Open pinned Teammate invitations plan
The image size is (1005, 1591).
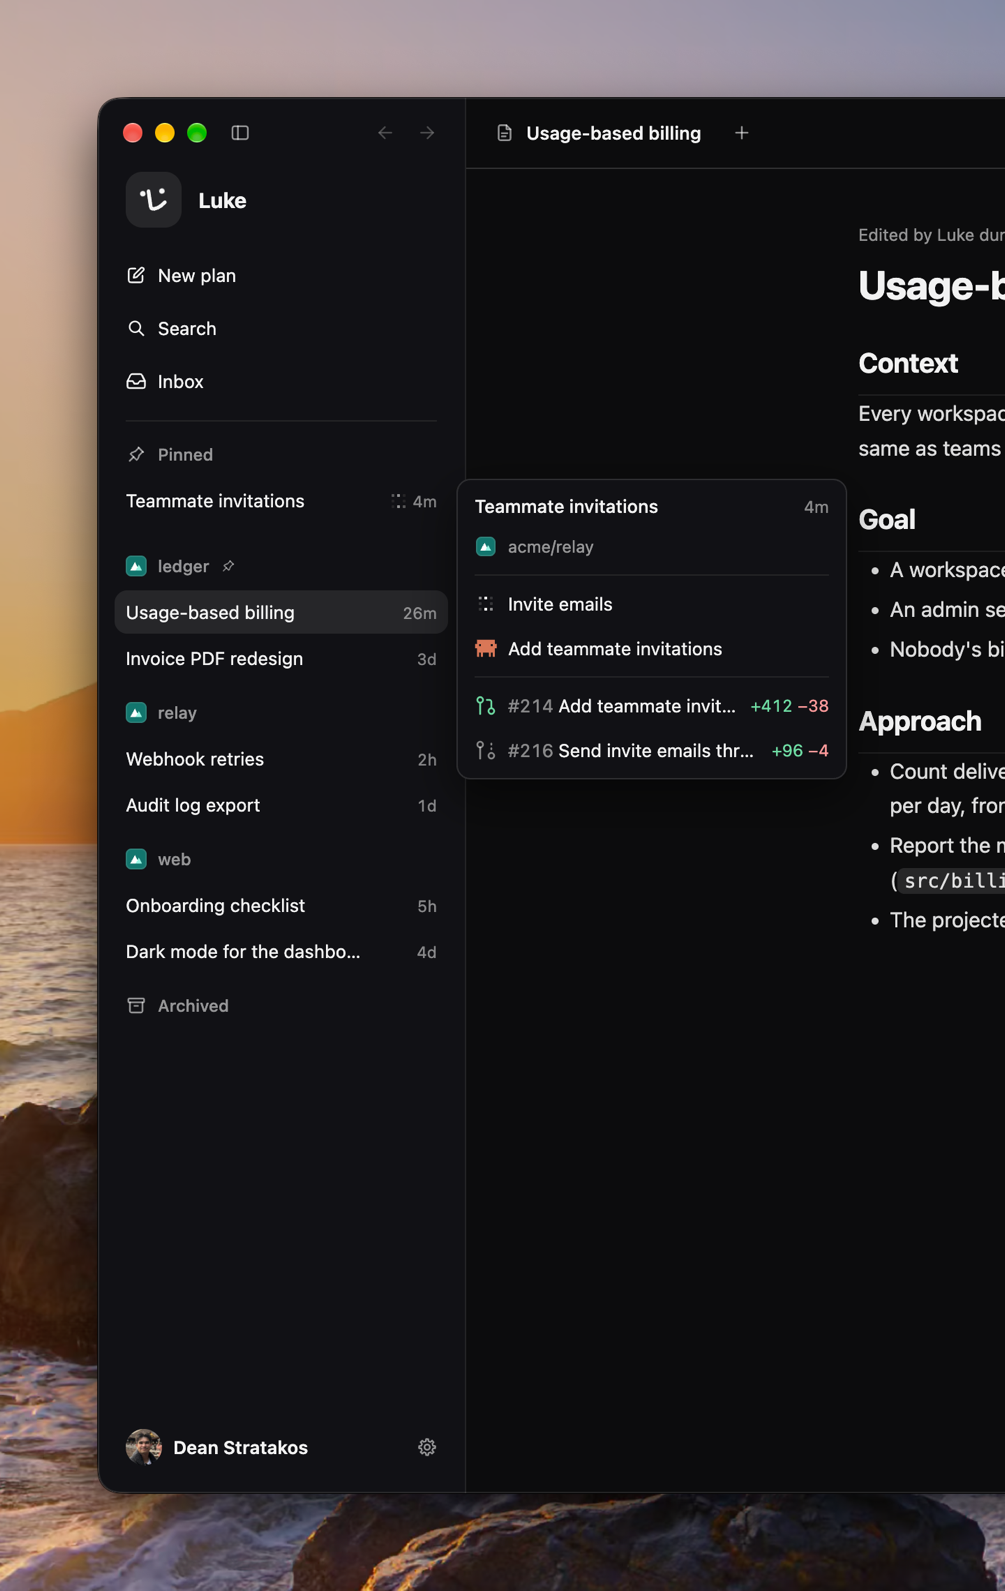pos(281,501)
